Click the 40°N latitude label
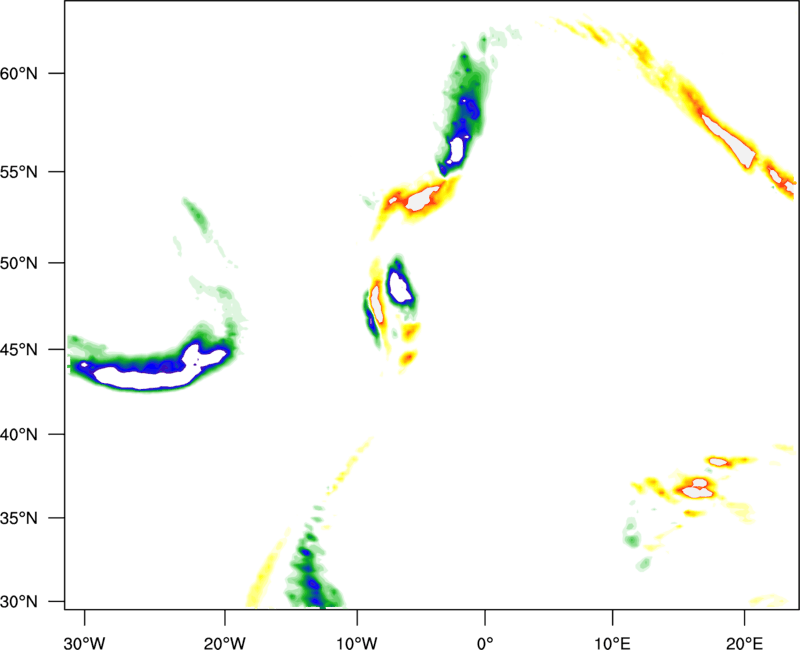This screenshot has height=650, width=800. [19, 435]
